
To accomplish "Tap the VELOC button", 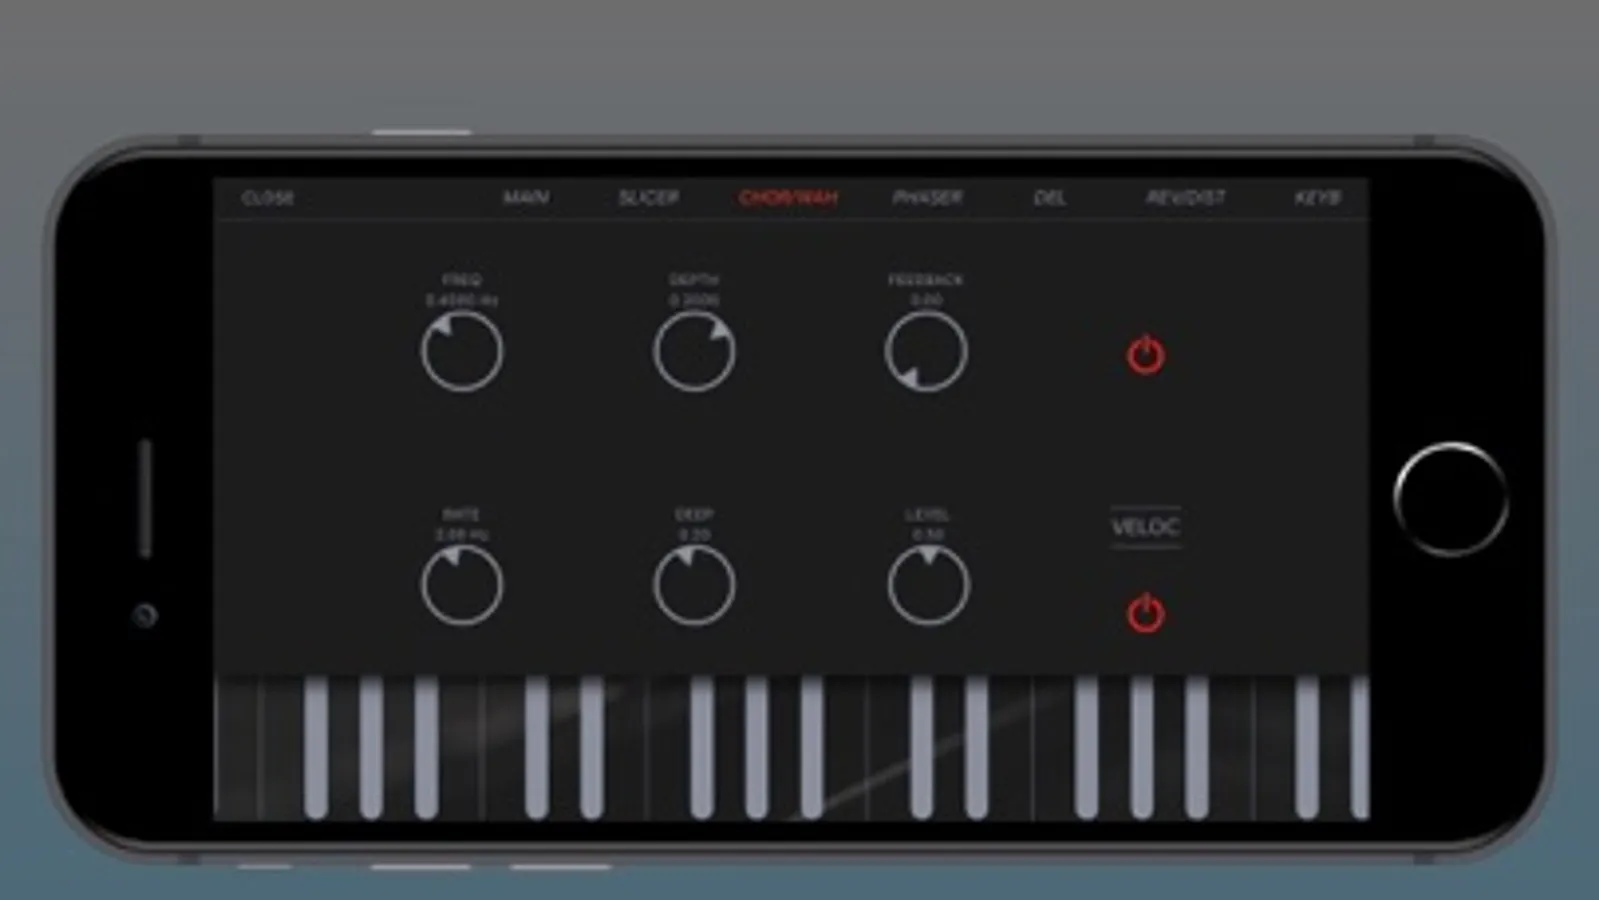I will click(x=1146, y=527).
